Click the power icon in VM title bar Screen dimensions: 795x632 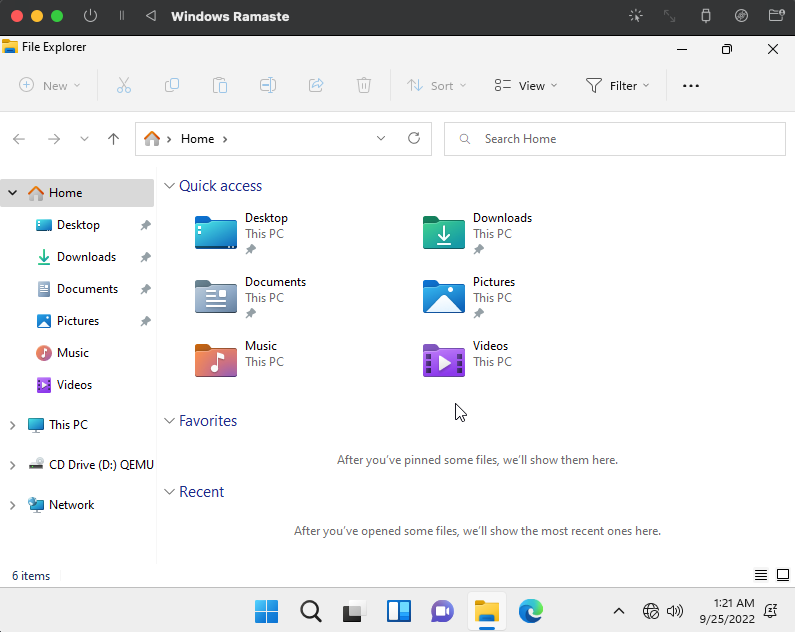(x=90, y=16)
